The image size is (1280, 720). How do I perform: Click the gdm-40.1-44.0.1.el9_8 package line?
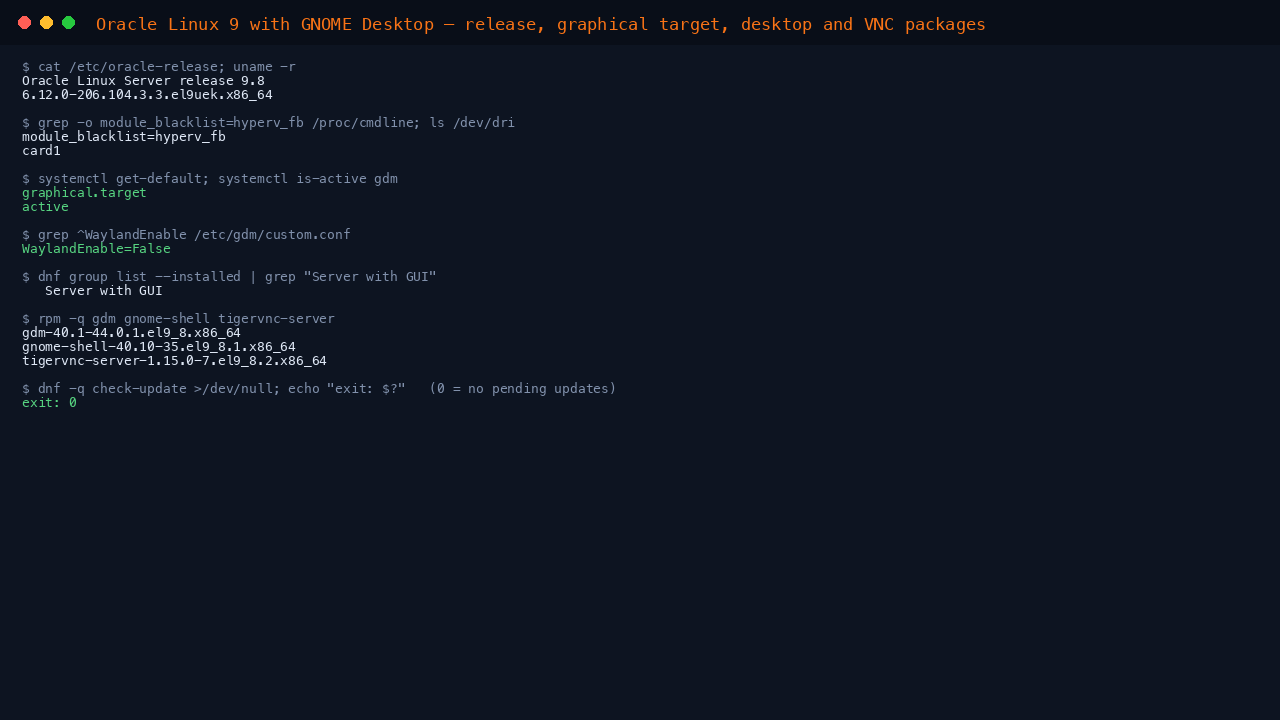coord(131,333)
